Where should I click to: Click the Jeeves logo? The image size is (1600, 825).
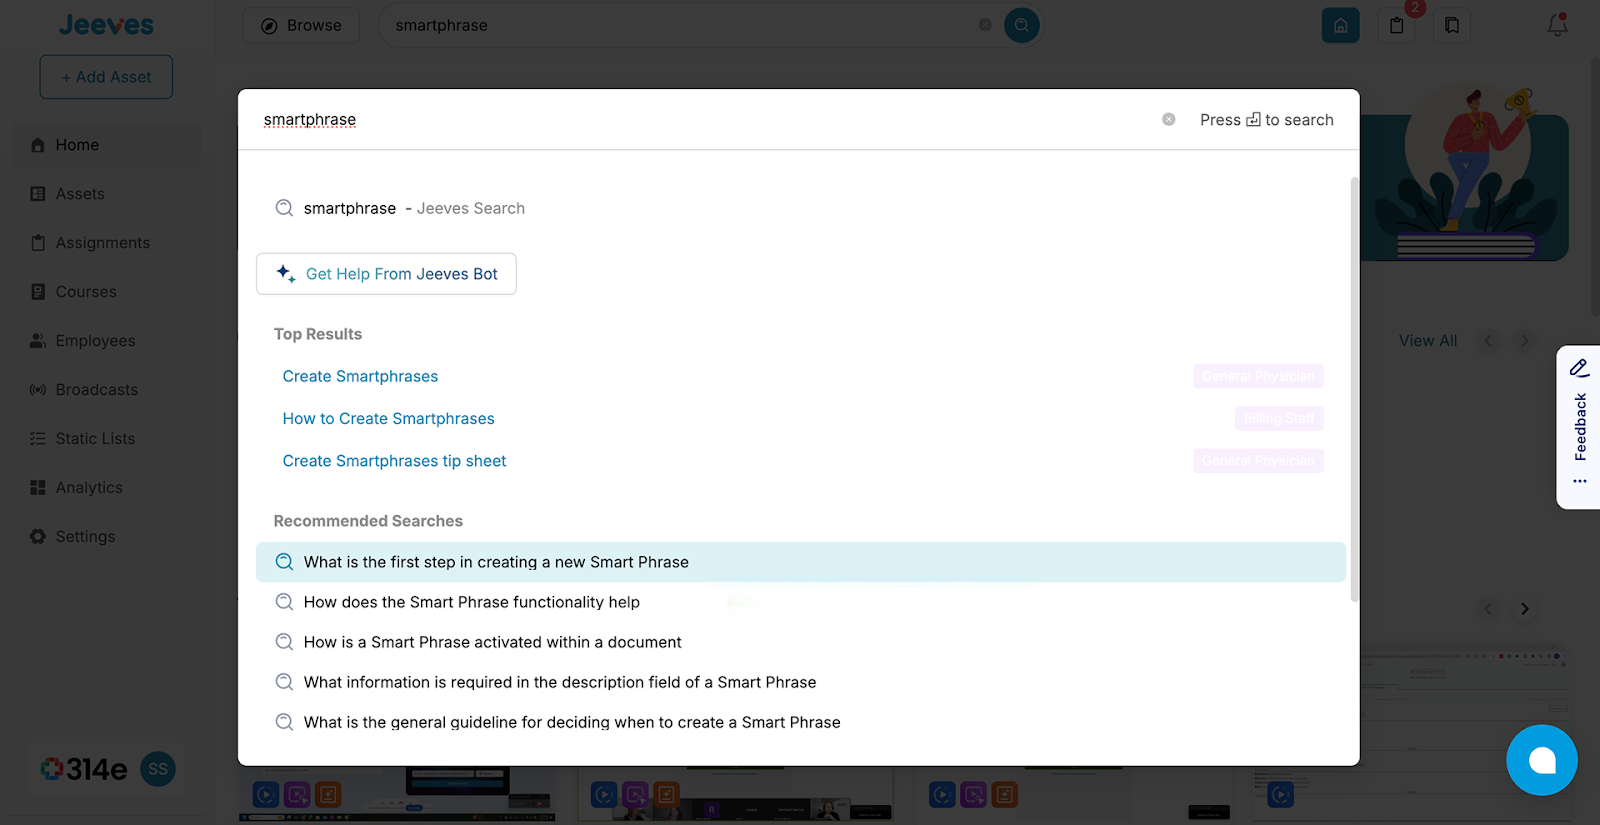tap(106, 25)
